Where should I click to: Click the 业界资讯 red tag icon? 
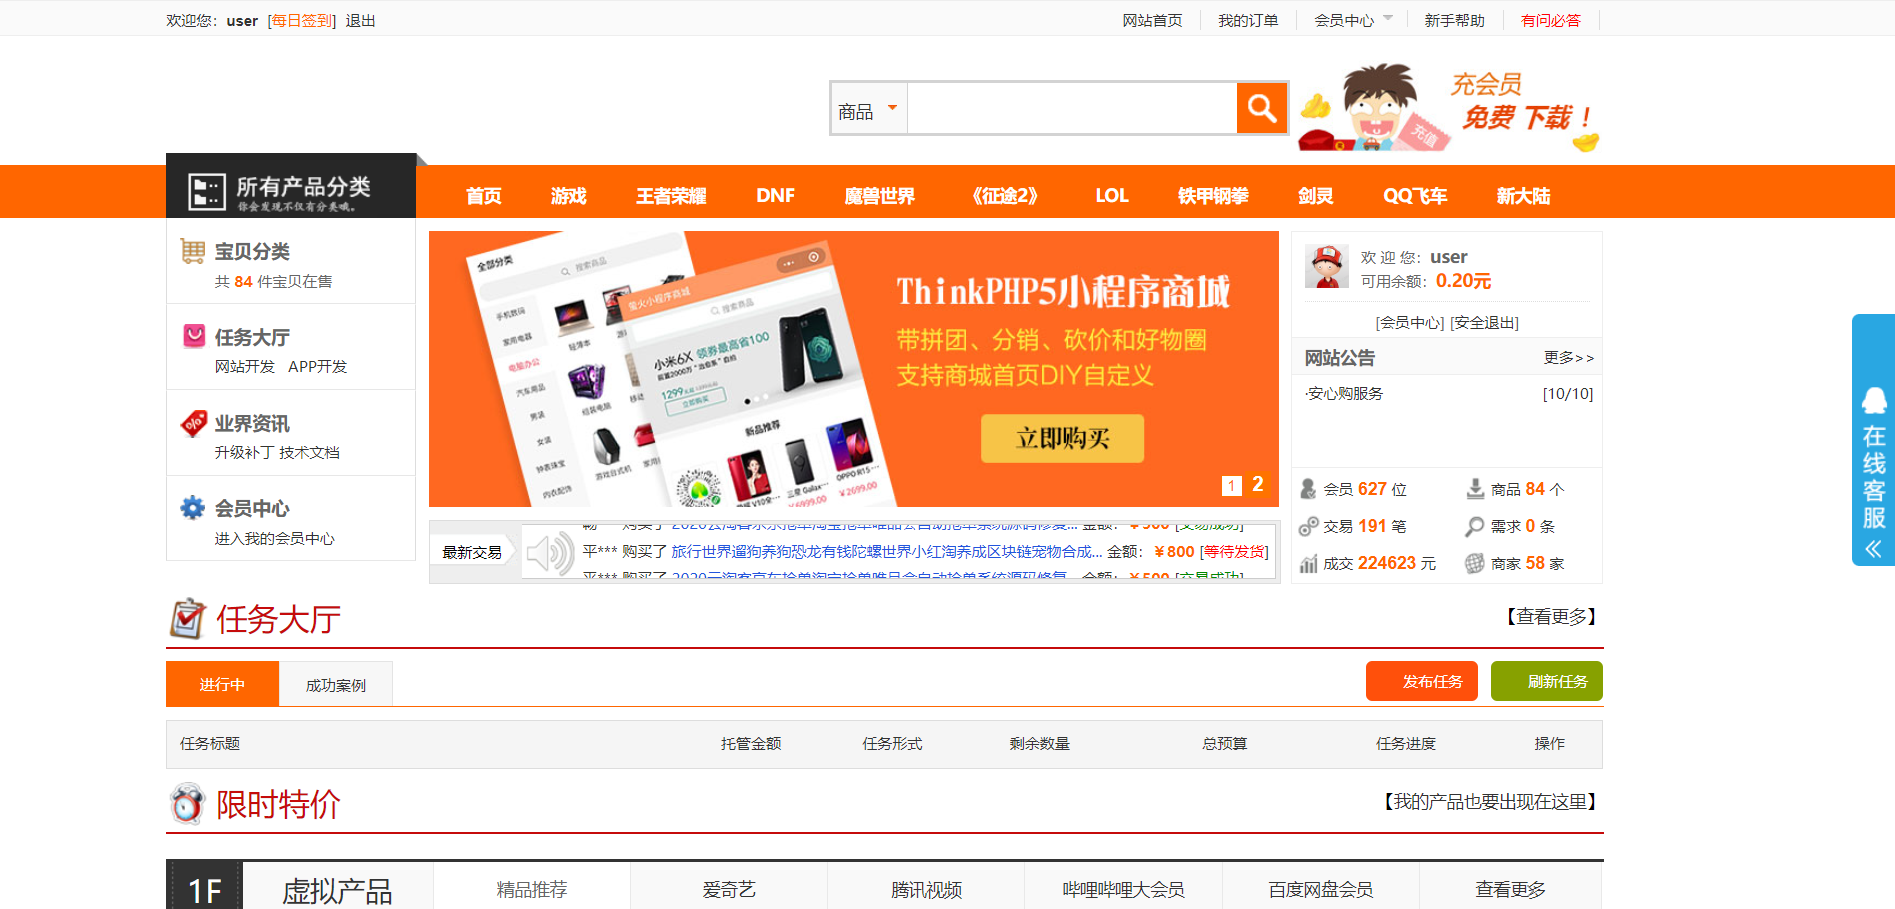pos(194,423)
